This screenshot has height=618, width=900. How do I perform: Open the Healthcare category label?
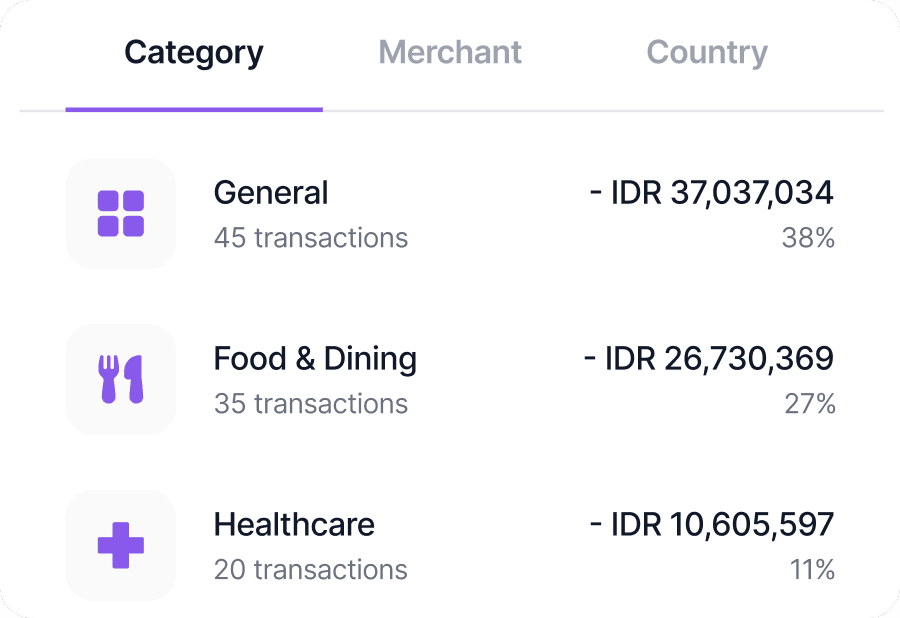(x=294, y=524)
